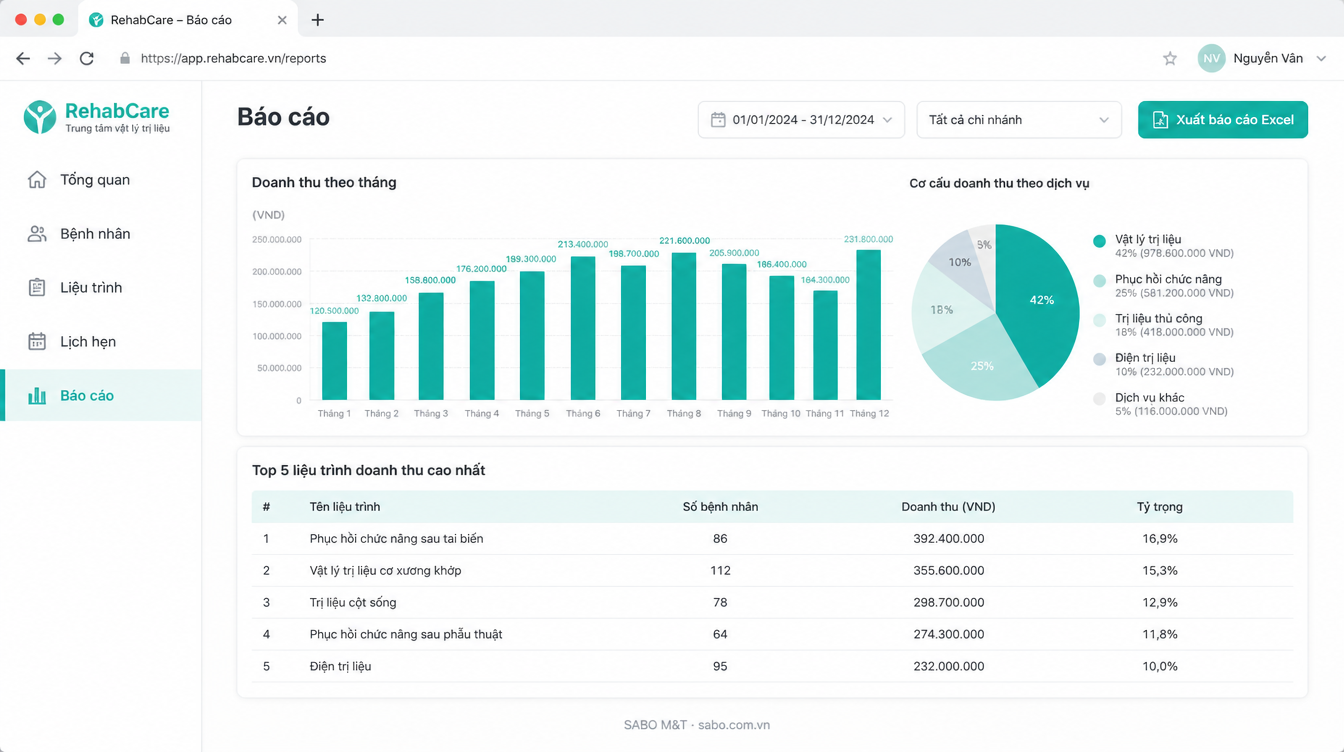
Task: Bookmark this page with the star icon
Action: [x=1170, y=59]
